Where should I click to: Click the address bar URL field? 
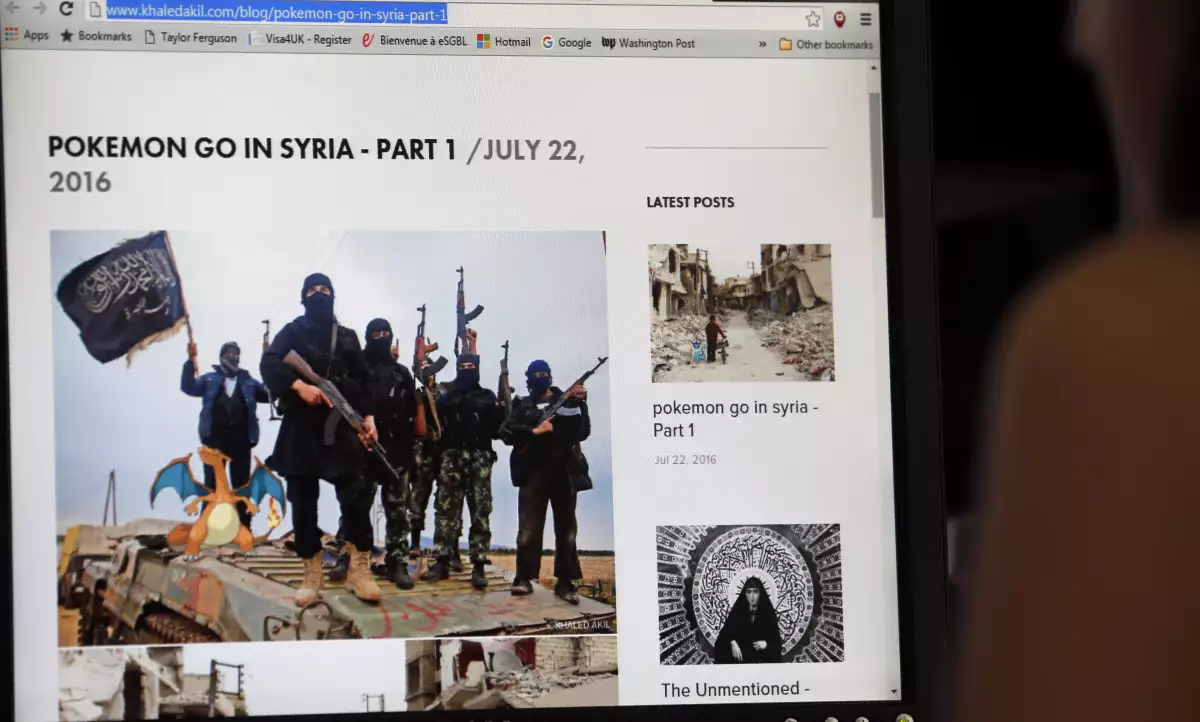(x=450, y=14)
